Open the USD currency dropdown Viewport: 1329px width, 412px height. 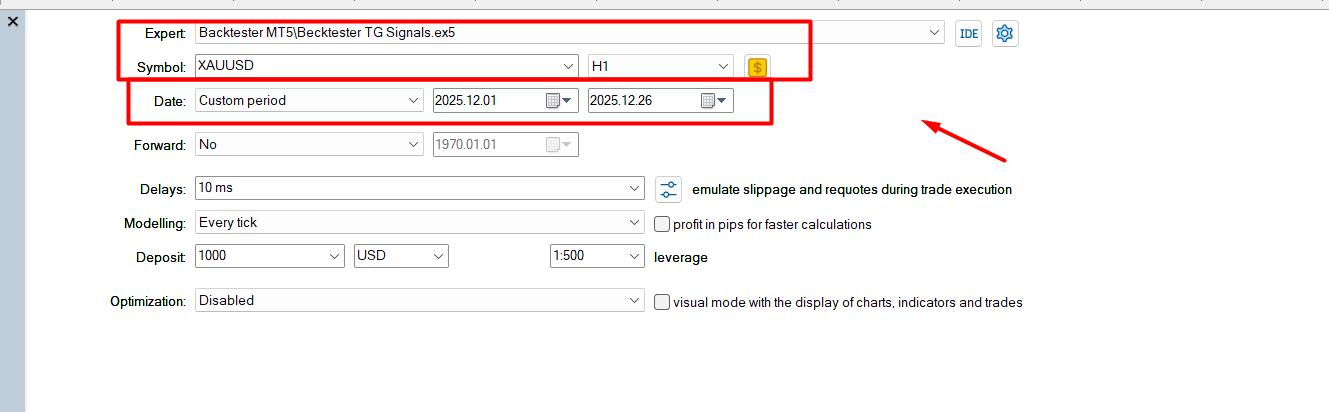[438, 256]
